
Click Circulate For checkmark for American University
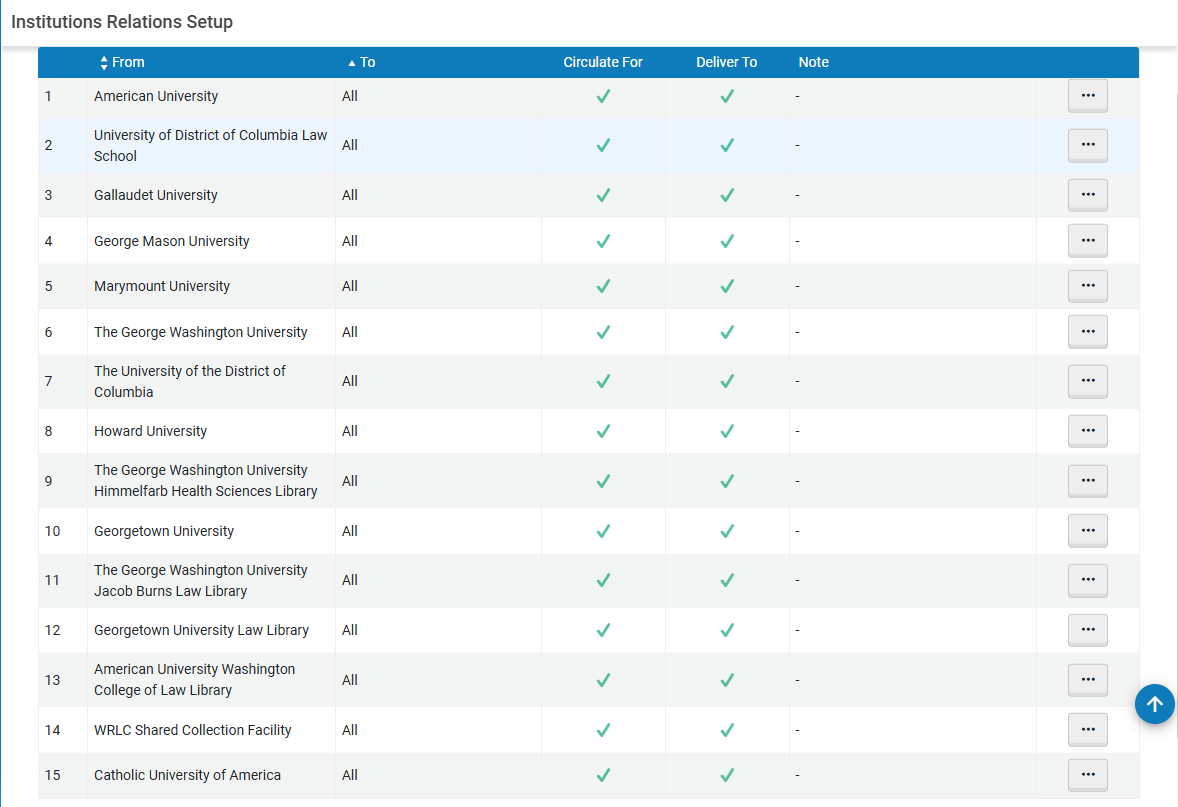click(603, 96)
